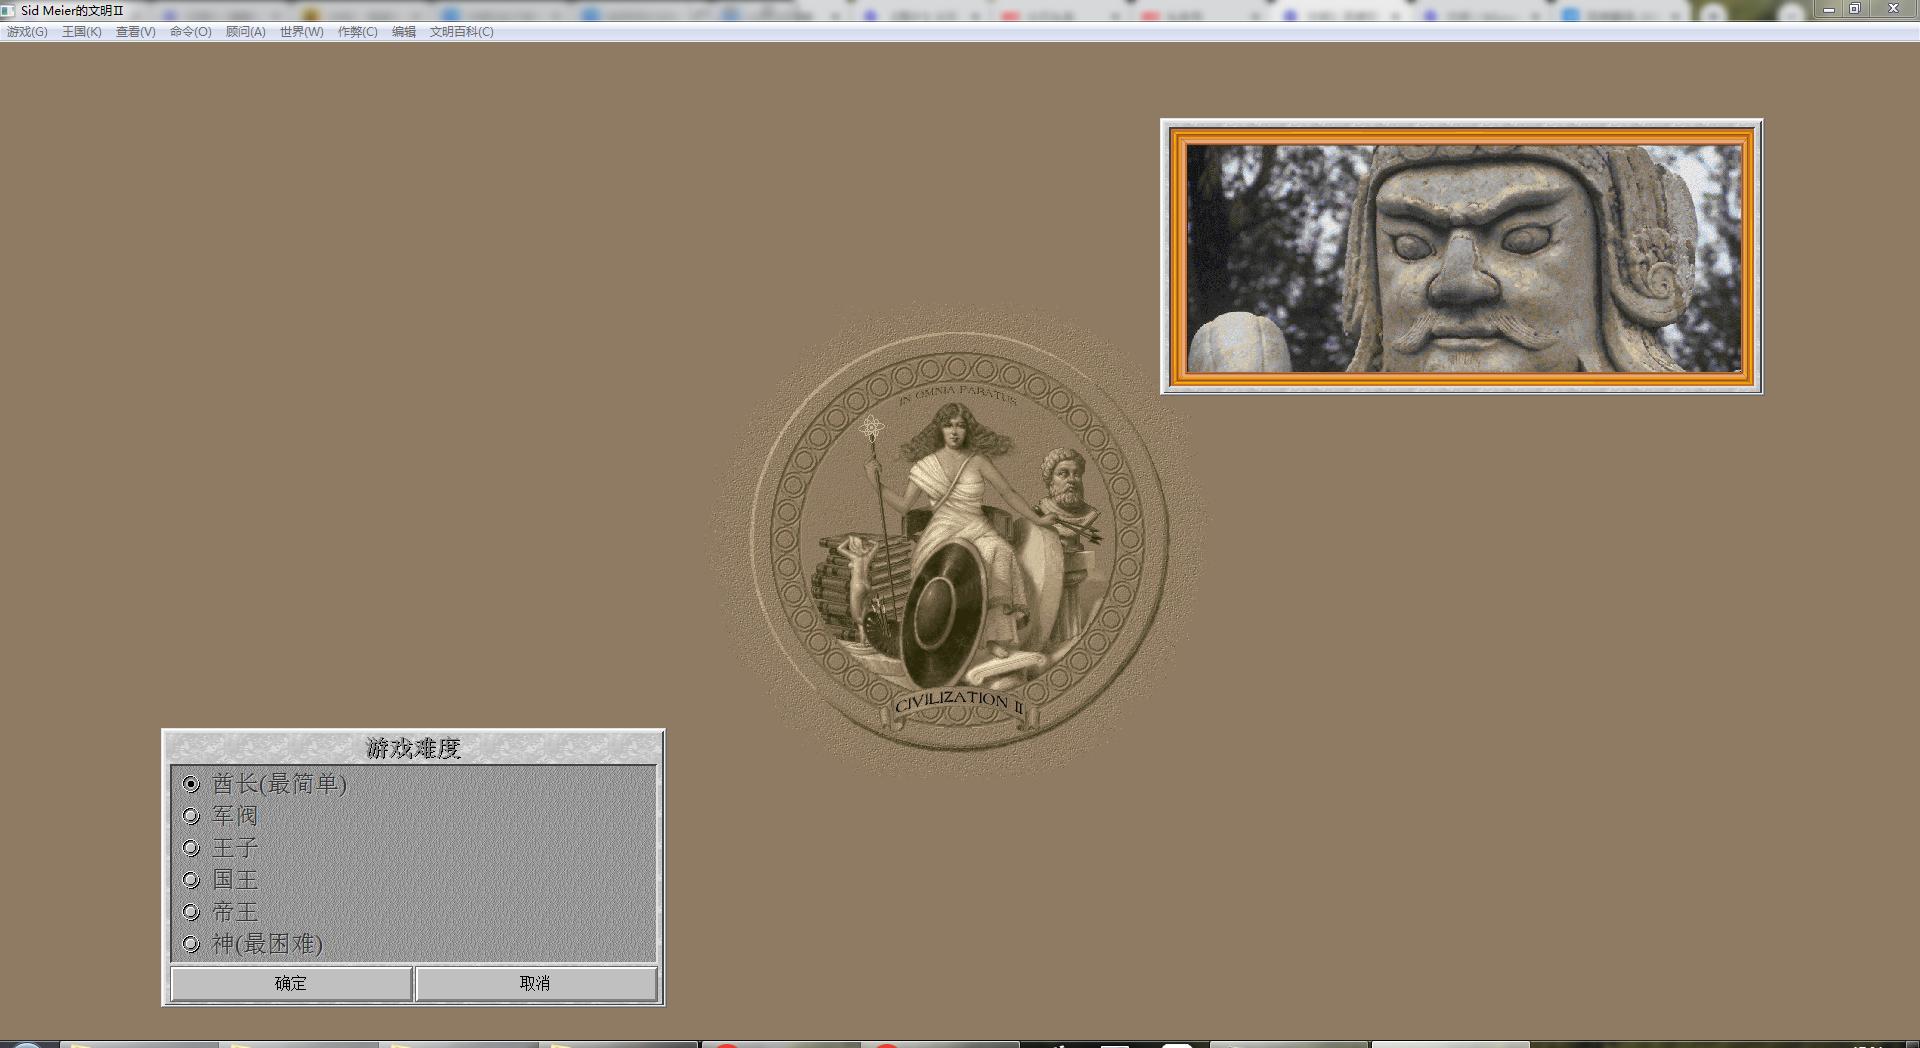Viewport: 1920px width, 1048px height.
Task: Open the 作弊(C) cheat menu
Action: coord(357,32)
